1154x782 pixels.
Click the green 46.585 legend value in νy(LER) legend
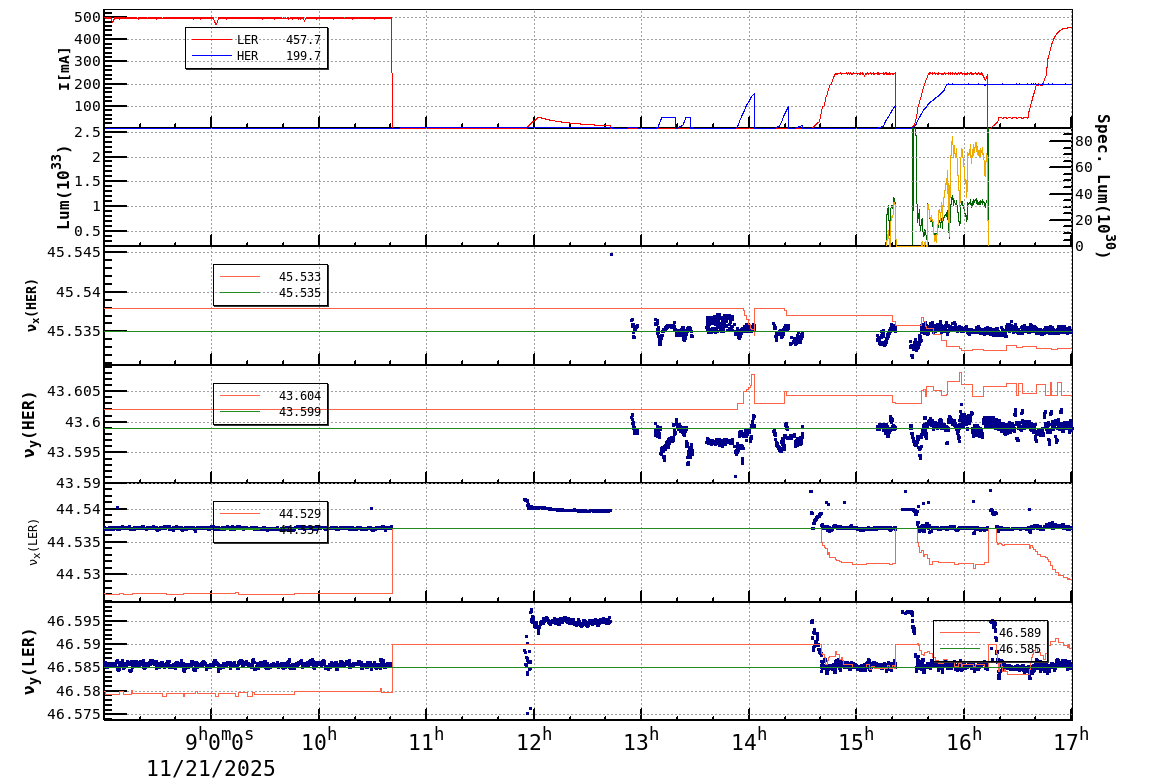1019,649
